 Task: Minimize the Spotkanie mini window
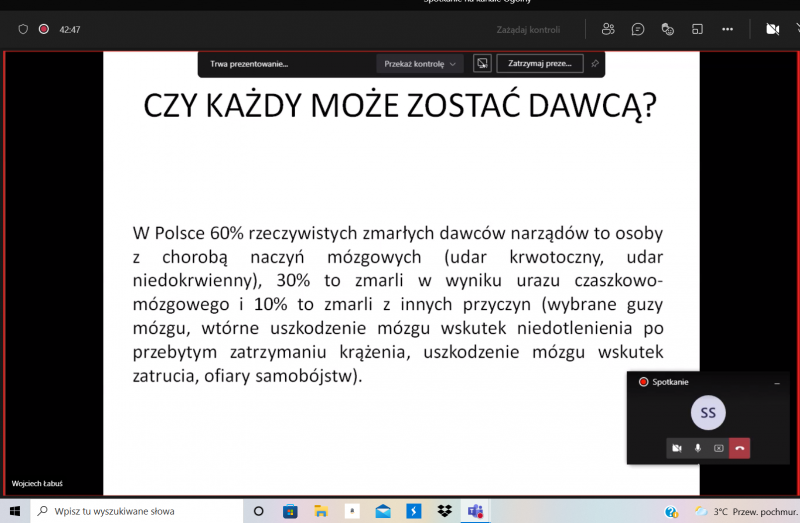tap(777, 383)
